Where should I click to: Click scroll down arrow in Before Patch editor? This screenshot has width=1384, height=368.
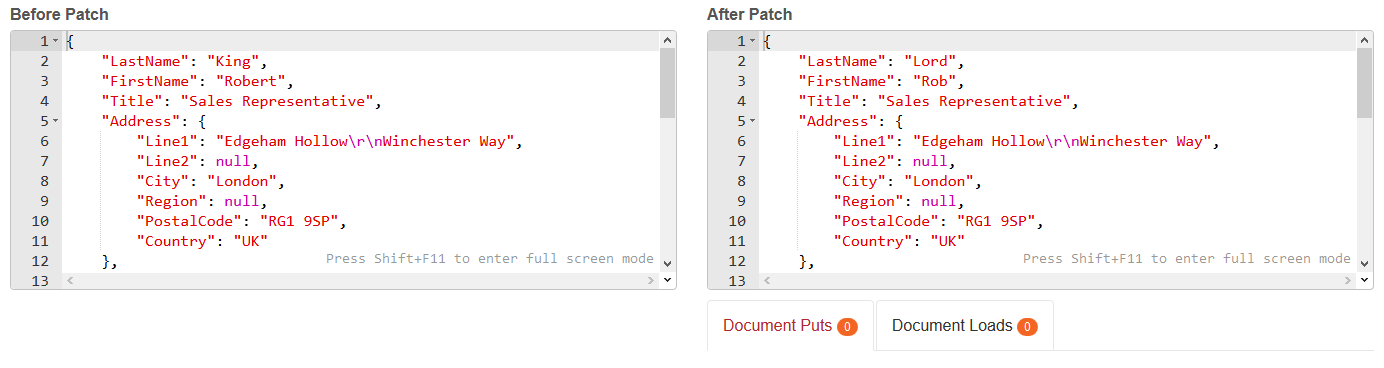click(668, 263)
